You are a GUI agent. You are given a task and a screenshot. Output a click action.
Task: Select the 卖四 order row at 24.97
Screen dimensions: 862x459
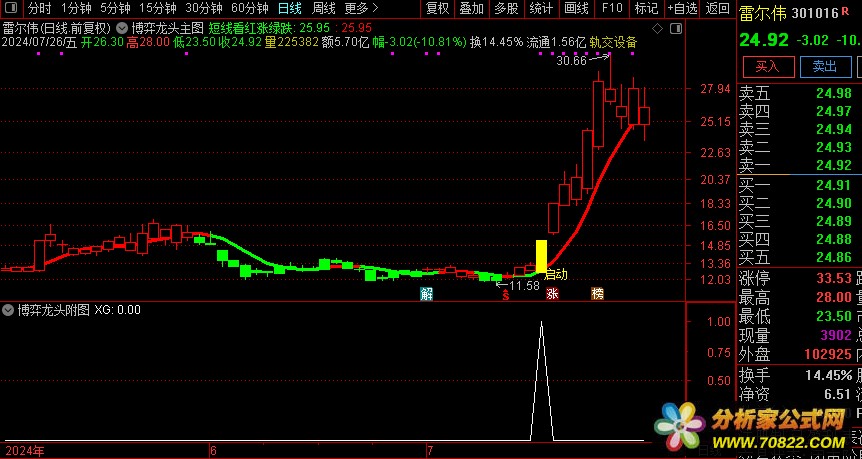point(799,112)
